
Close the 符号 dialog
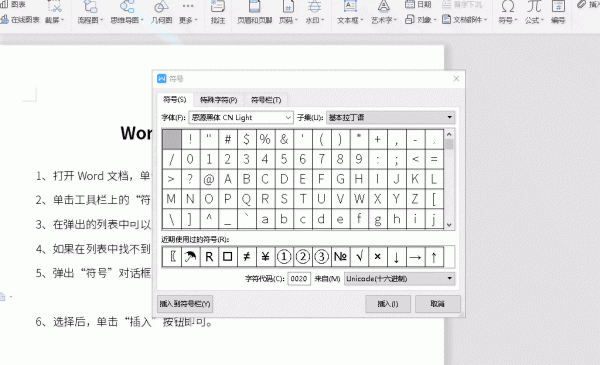click(x=456, y=78)
